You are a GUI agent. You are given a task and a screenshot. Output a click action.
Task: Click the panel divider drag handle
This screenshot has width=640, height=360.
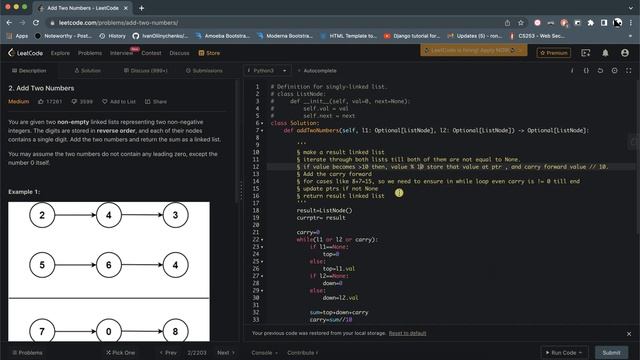click(241, 190)
